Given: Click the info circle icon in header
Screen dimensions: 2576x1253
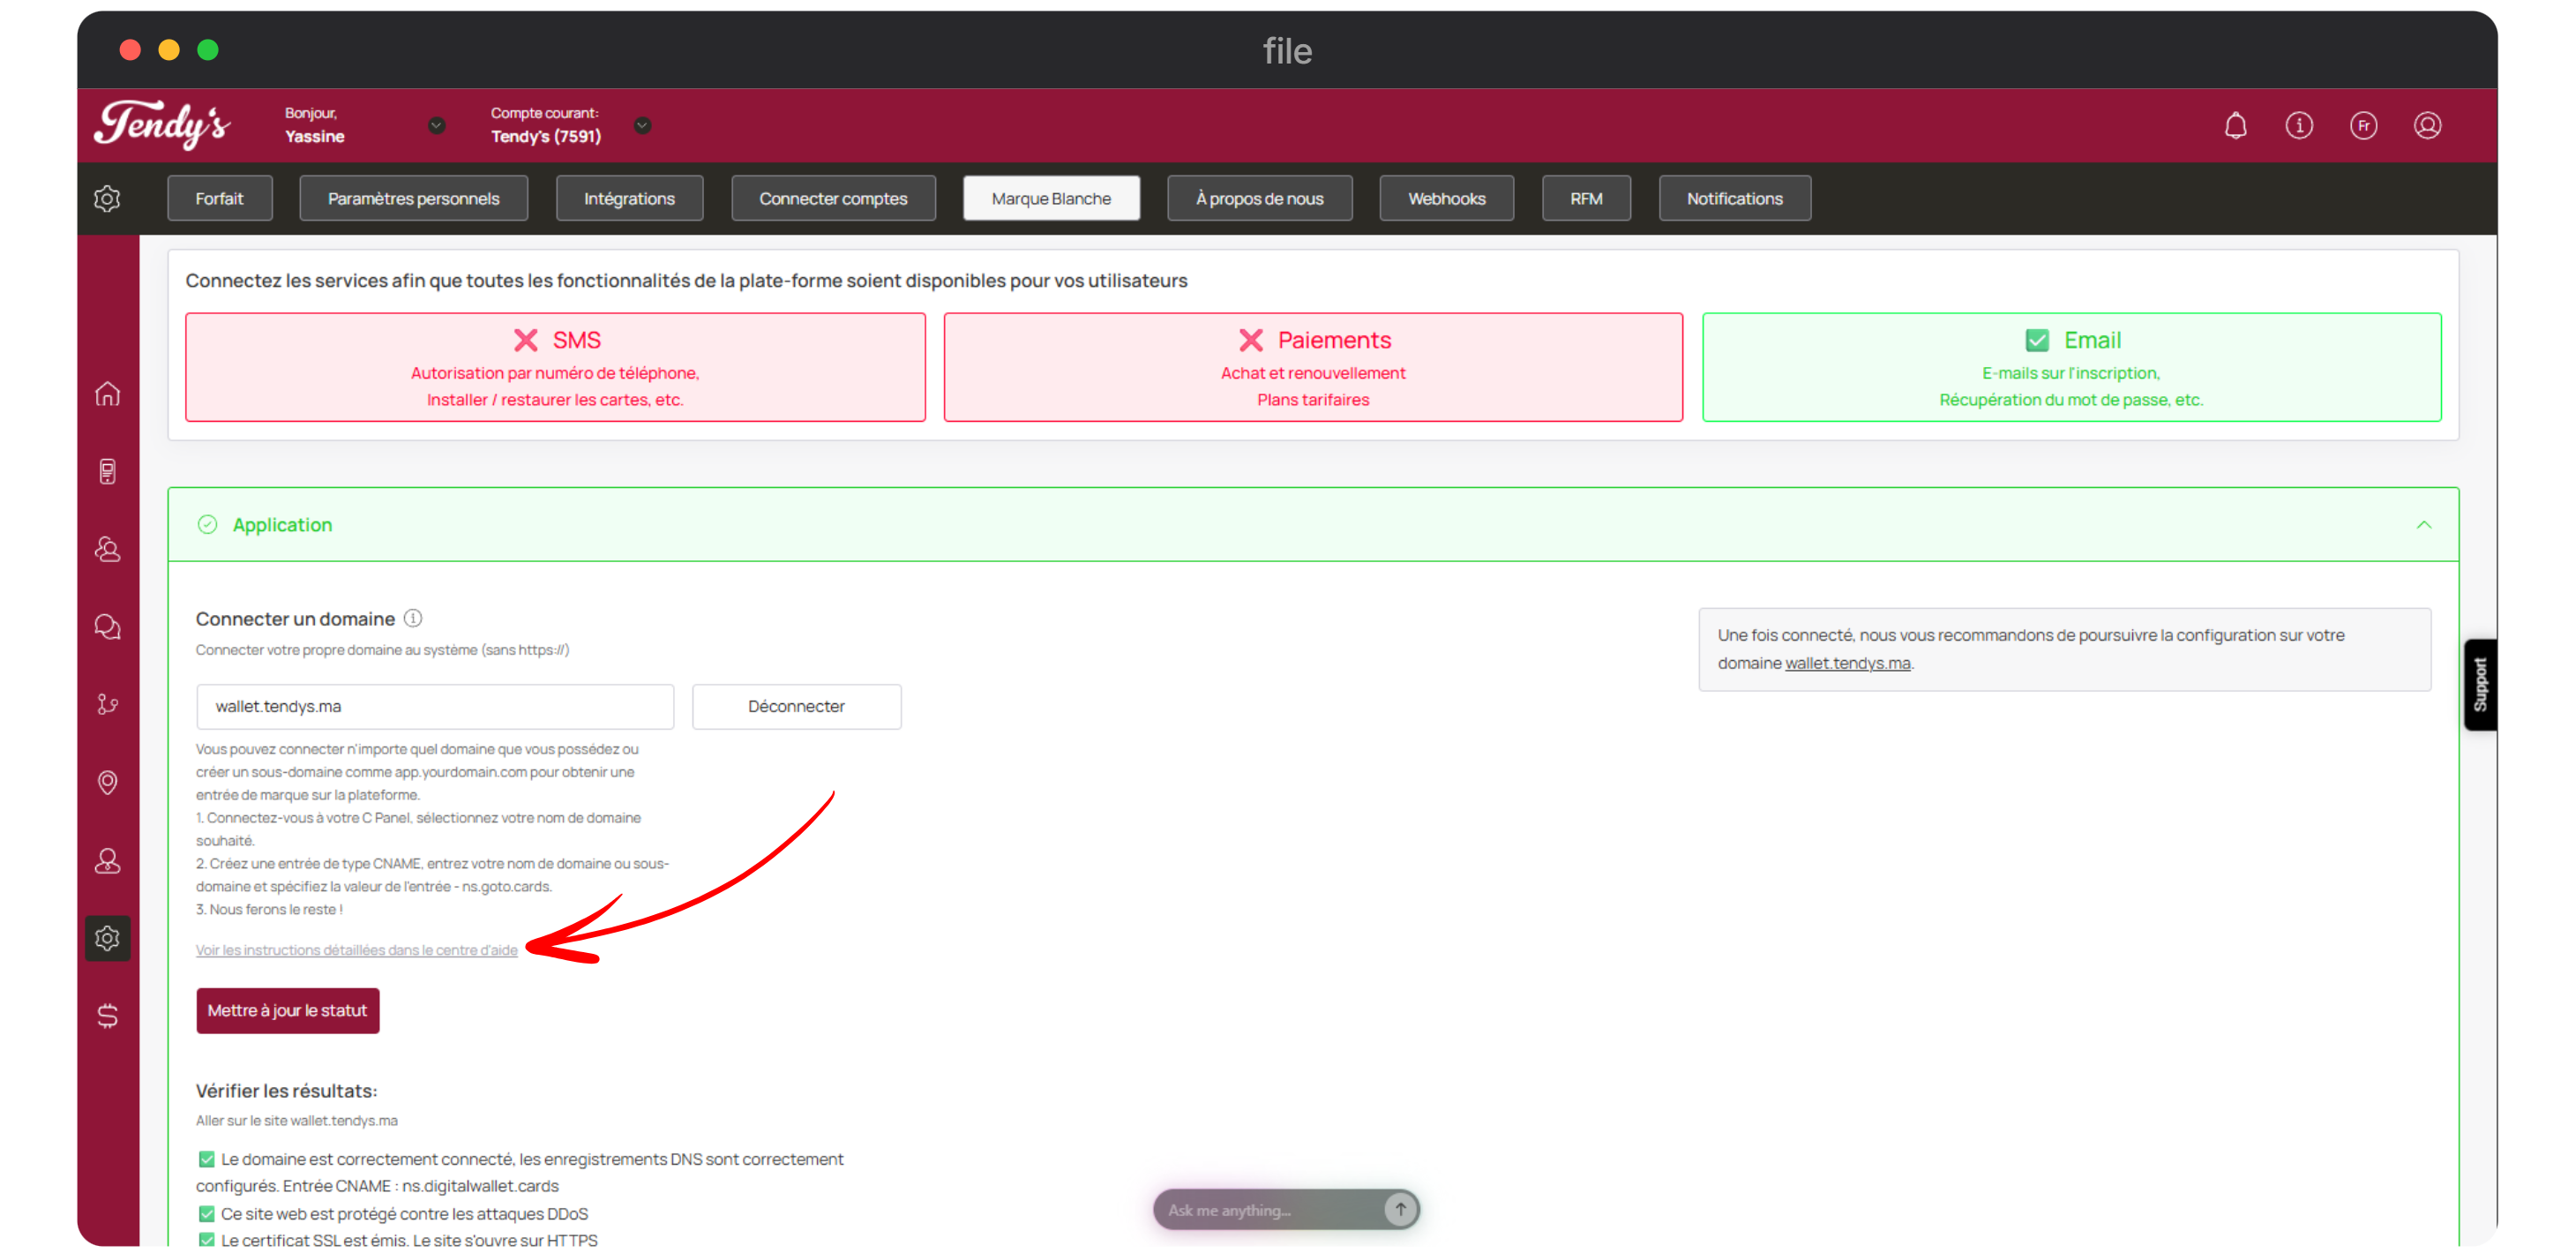Looking at the screenshot, I should coord(2299,125).
